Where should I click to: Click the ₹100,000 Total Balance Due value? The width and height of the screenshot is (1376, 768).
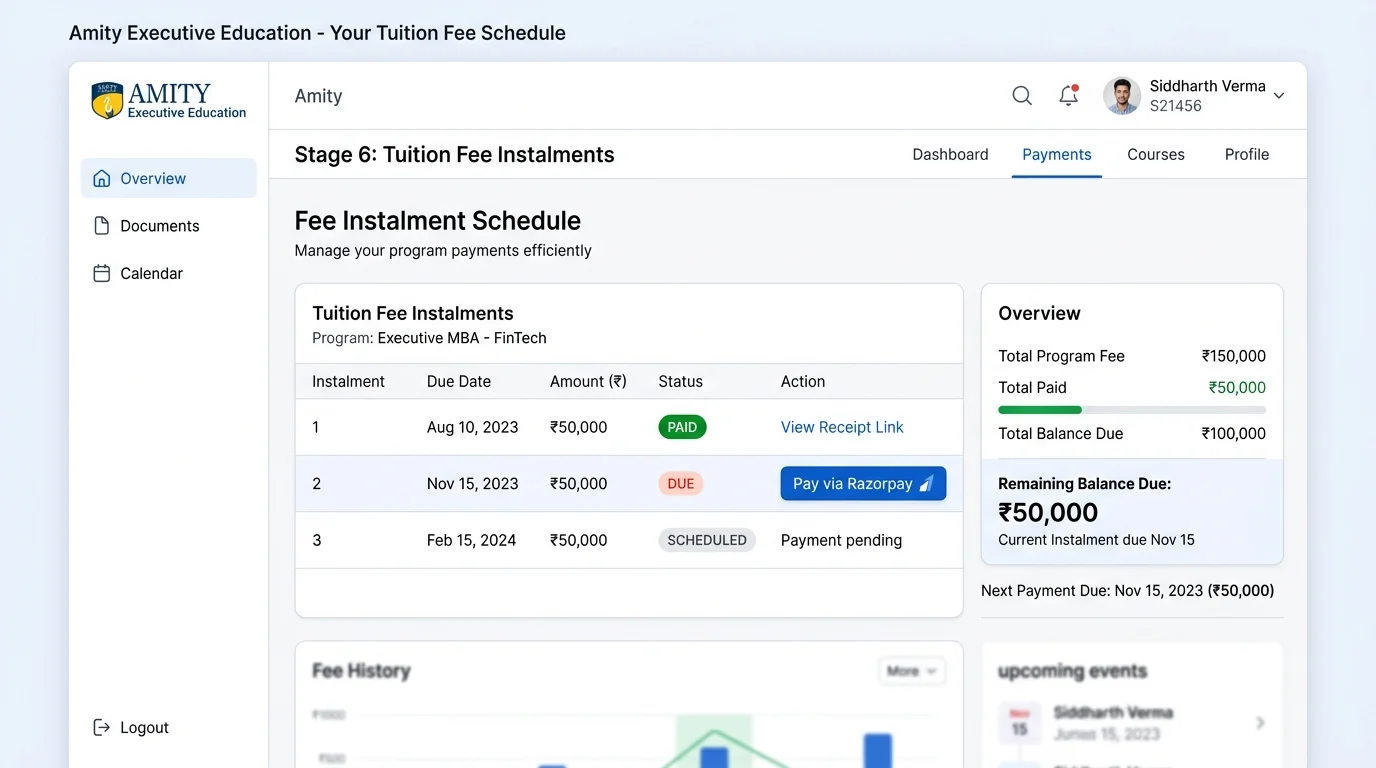[1234, 433]
